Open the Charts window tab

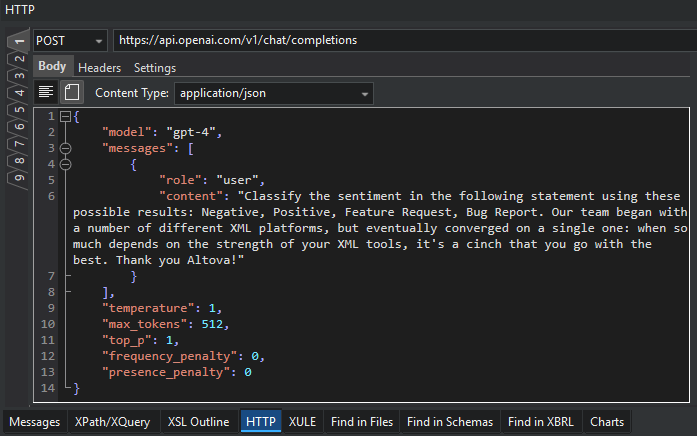[607, 422]
